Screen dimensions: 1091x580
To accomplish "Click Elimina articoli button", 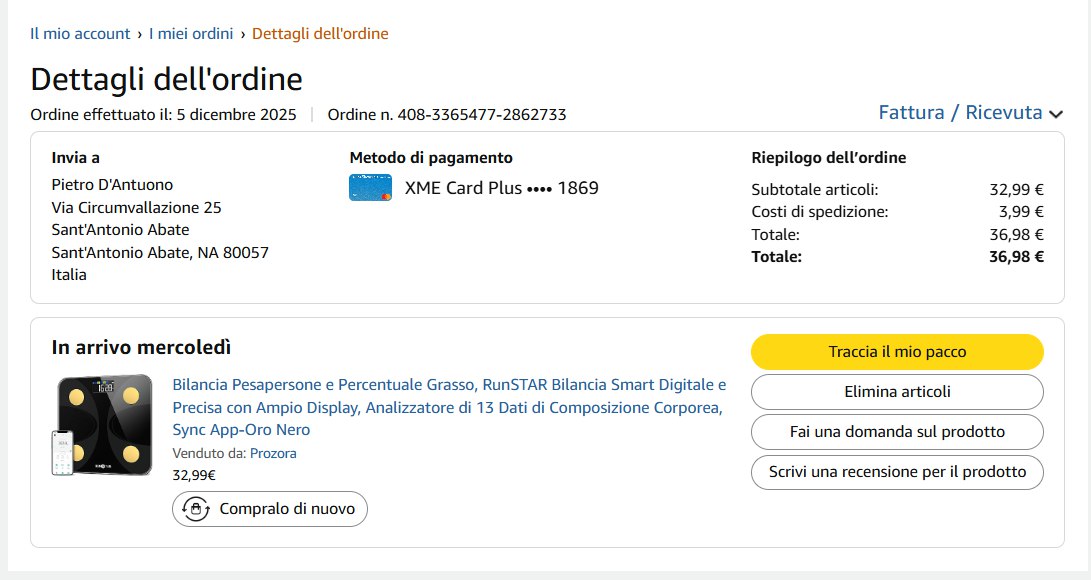I will [x=897, y=392].
